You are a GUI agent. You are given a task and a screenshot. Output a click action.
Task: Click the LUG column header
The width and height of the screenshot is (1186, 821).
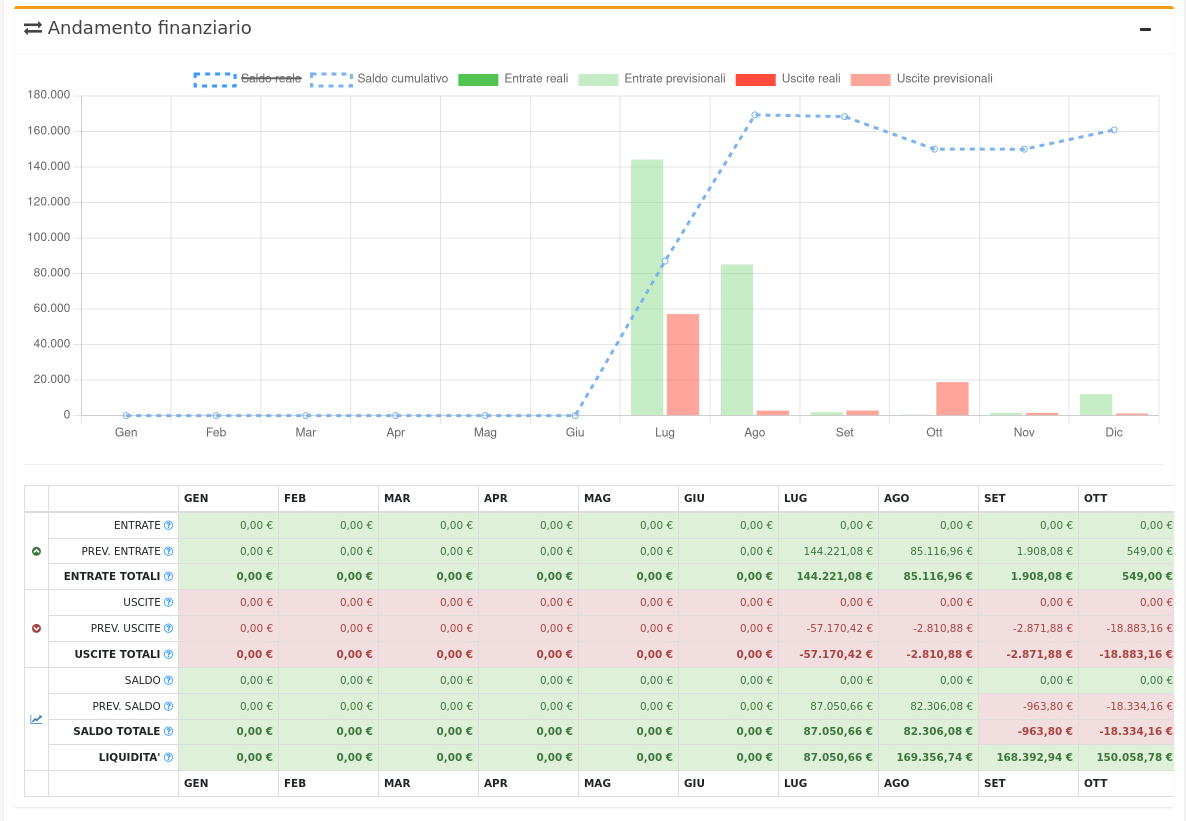(796, 498)
